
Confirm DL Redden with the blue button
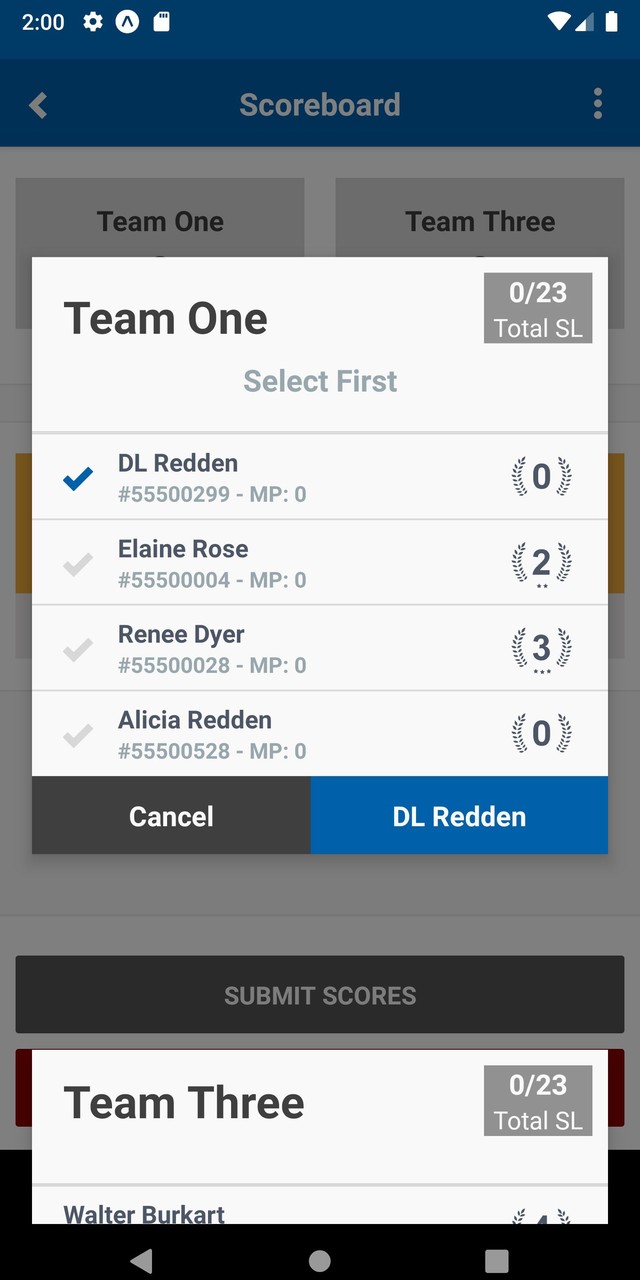tap(459, 816)
